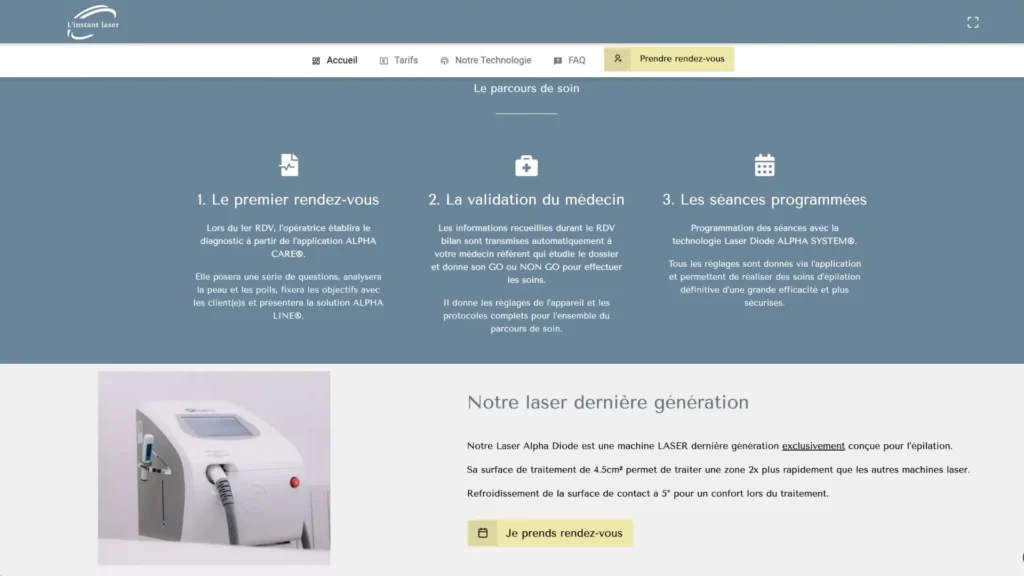Click the first-aid kit icon above step 2
The width and height of the screenshot is (1024, 576).
pos(526,165)
